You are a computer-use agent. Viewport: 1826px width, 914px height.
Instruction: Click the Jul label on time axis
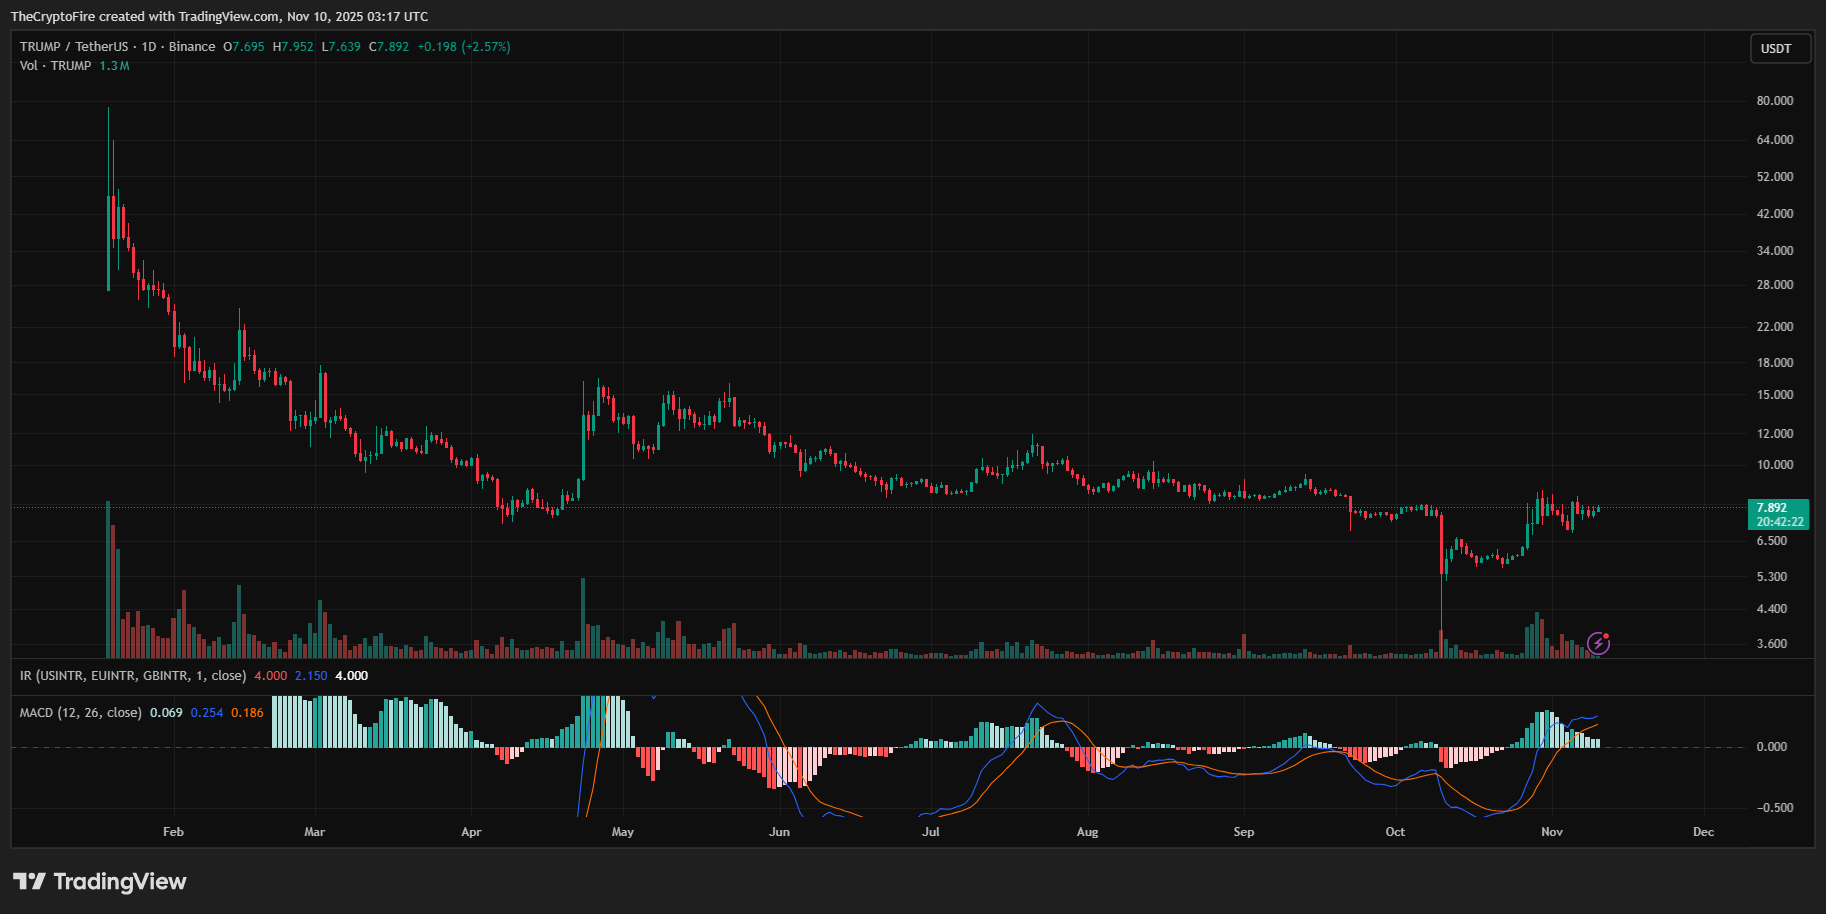(930, 832)
